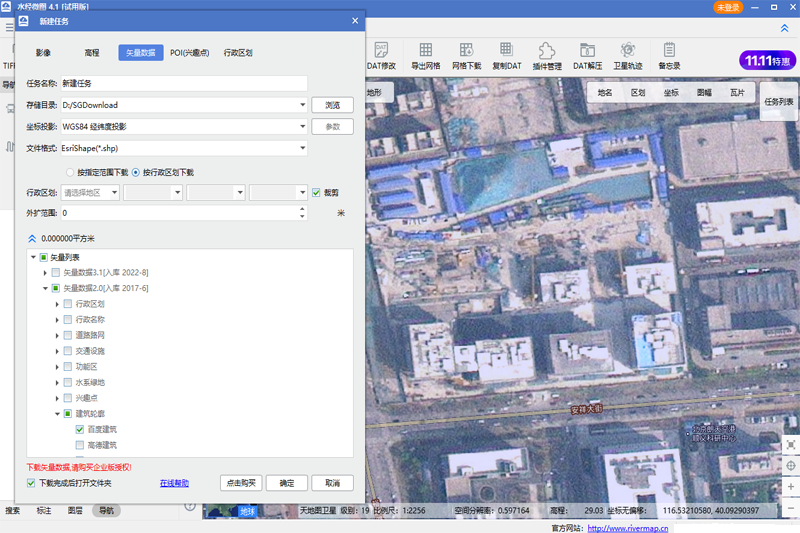Toggle the 裁剪 clip checkbox
800x533 pixels.
tap(316, 192)
